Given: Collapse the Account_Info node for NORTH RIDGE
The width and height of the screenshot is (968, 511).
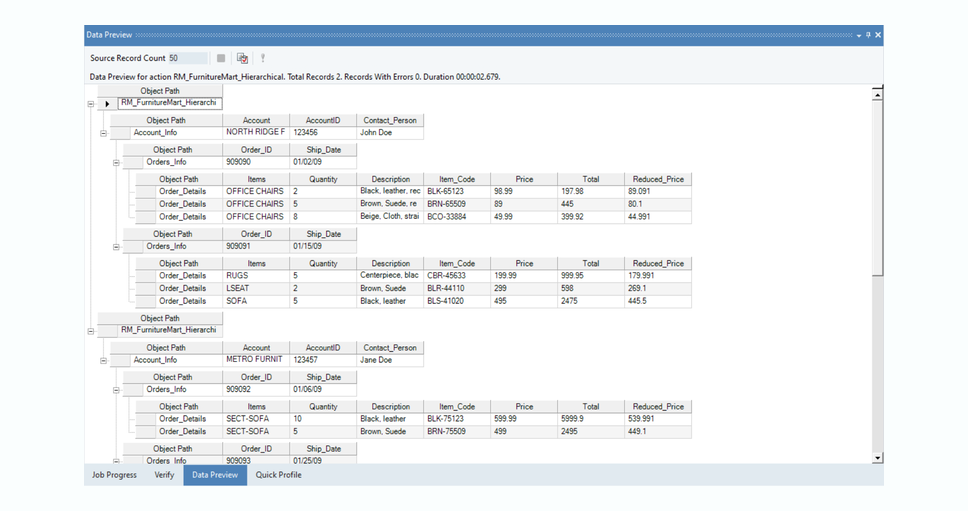Looking at the screenshot, I should coord(103,133).
